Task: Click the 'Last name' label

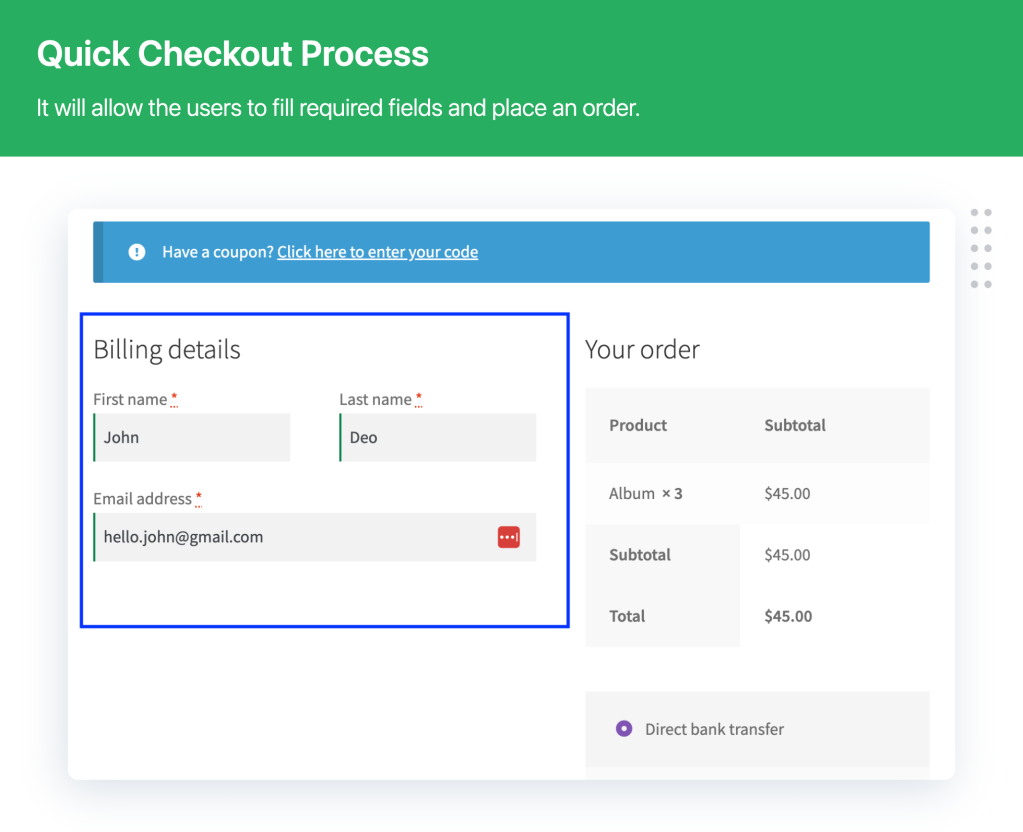Action: pos(375,399)
